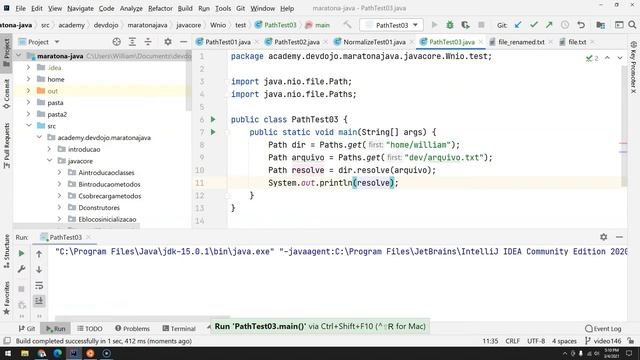Click the Build project hammer icon
This screenshot has height=360, width=640.
pyautogui.click(x=347, y=25)
